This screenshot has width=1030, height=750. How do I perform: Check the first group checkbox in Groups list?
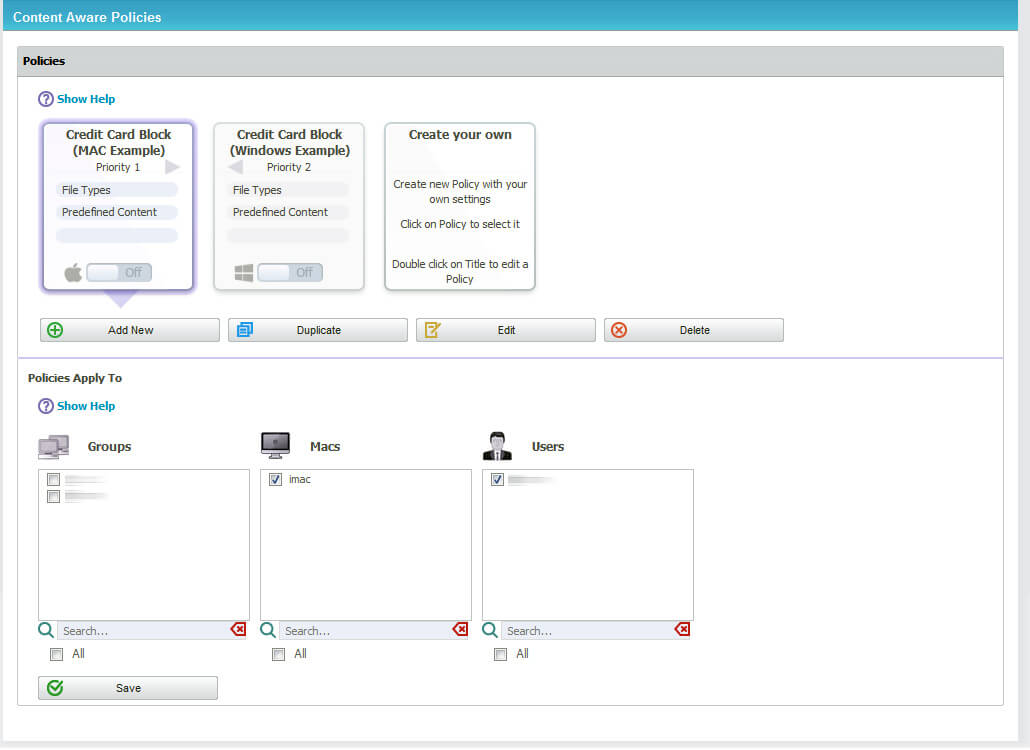53,480
